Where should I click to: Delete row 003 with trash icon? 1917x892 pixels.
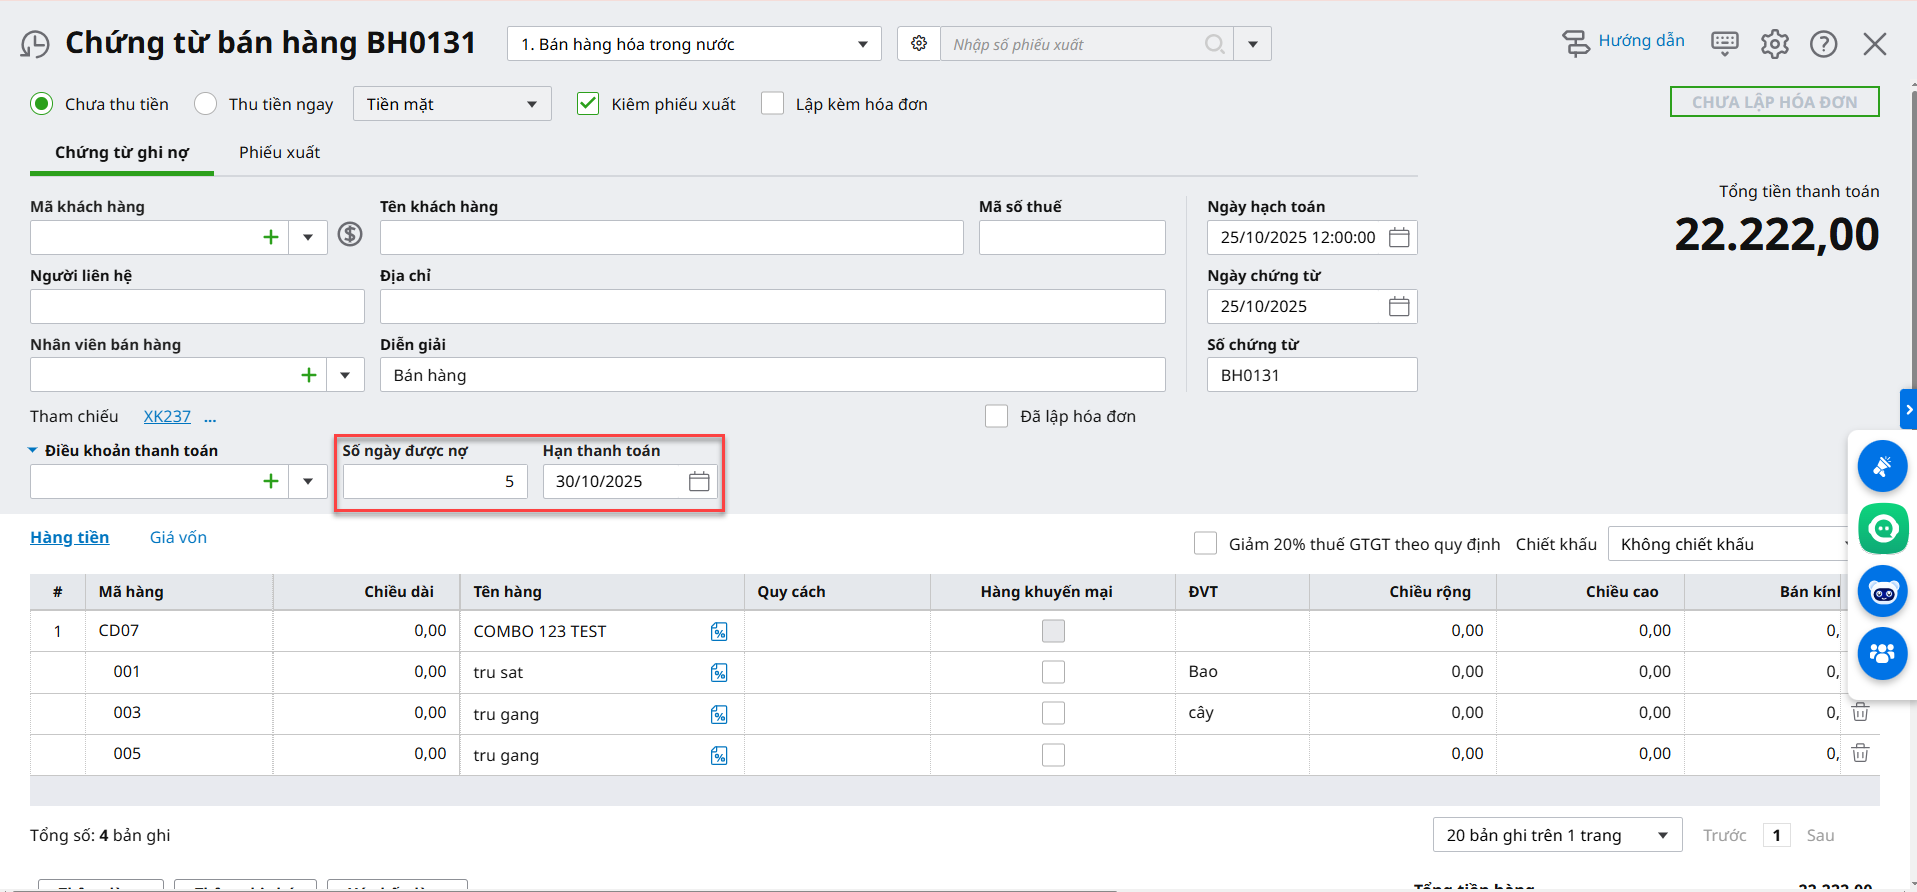pos(1860,712)
